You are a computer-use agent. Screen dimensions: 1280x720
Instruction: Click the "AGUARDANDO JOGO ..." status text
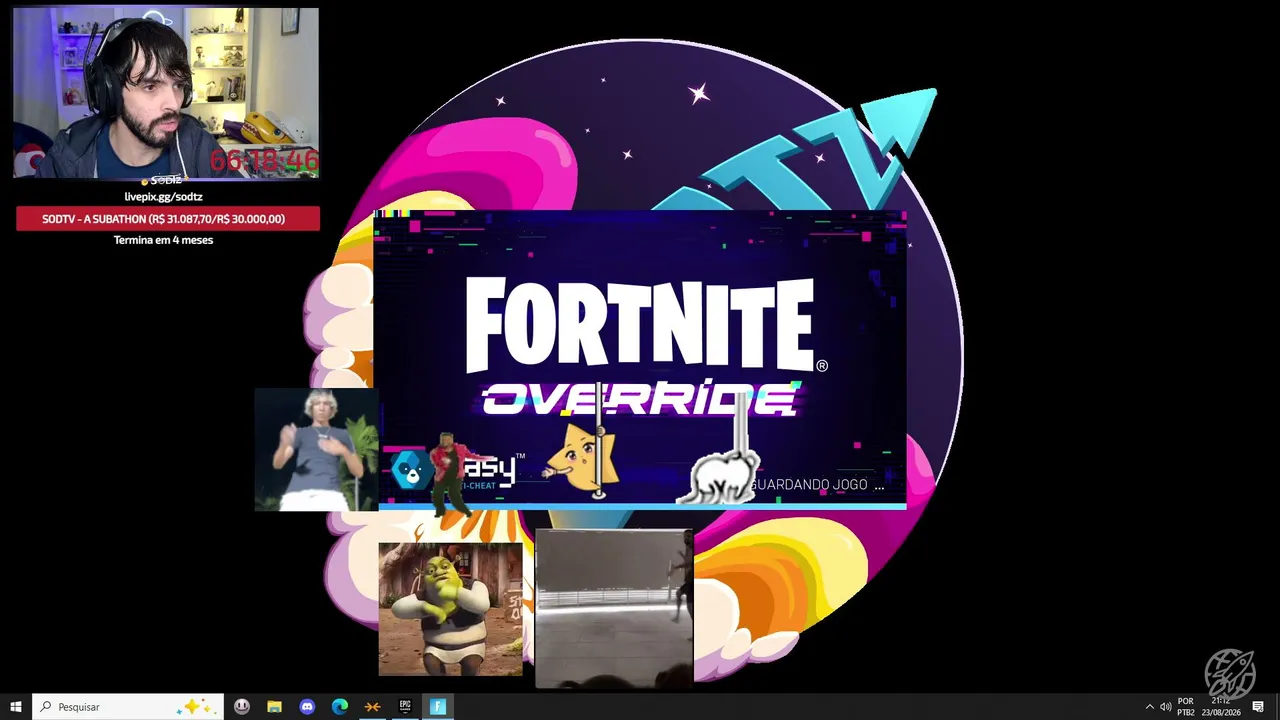(815, 485)
